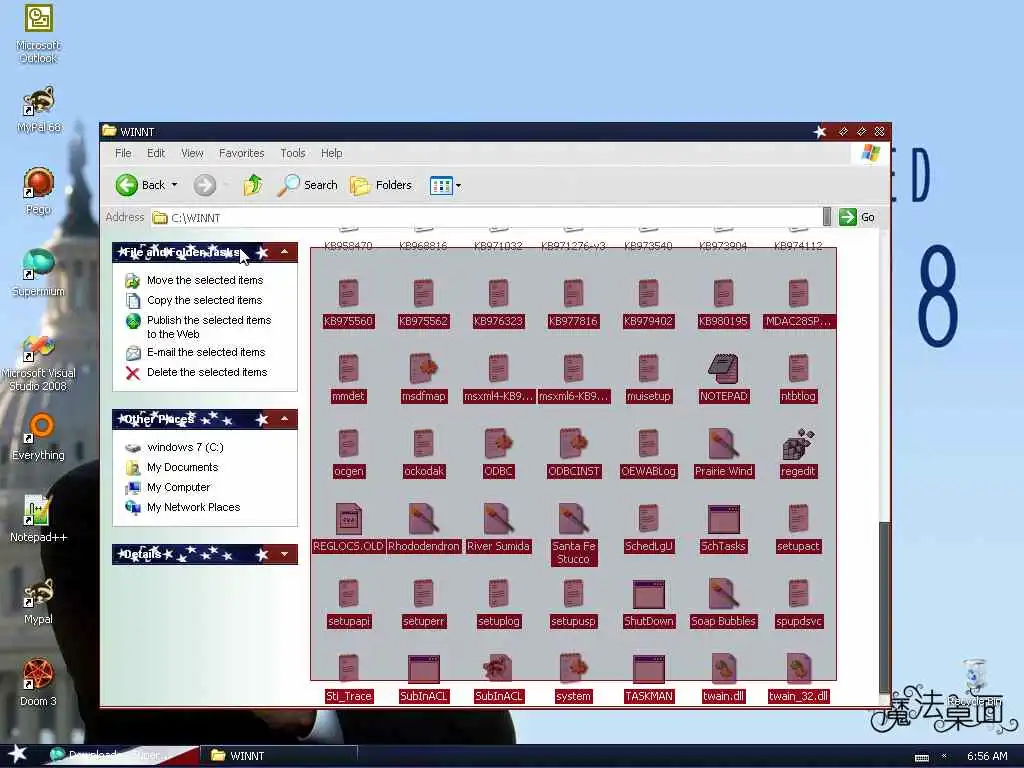
Task: Select the ODBC settings file icon
Action: pyautogui.click(x=498, y=444)
